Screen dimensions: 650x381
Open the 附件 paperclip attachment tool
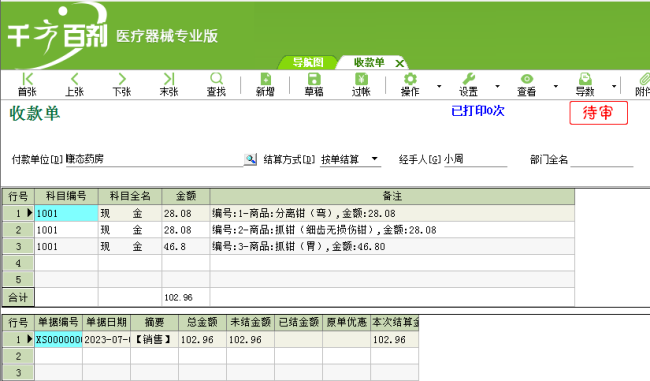click(x=643, y=85)
